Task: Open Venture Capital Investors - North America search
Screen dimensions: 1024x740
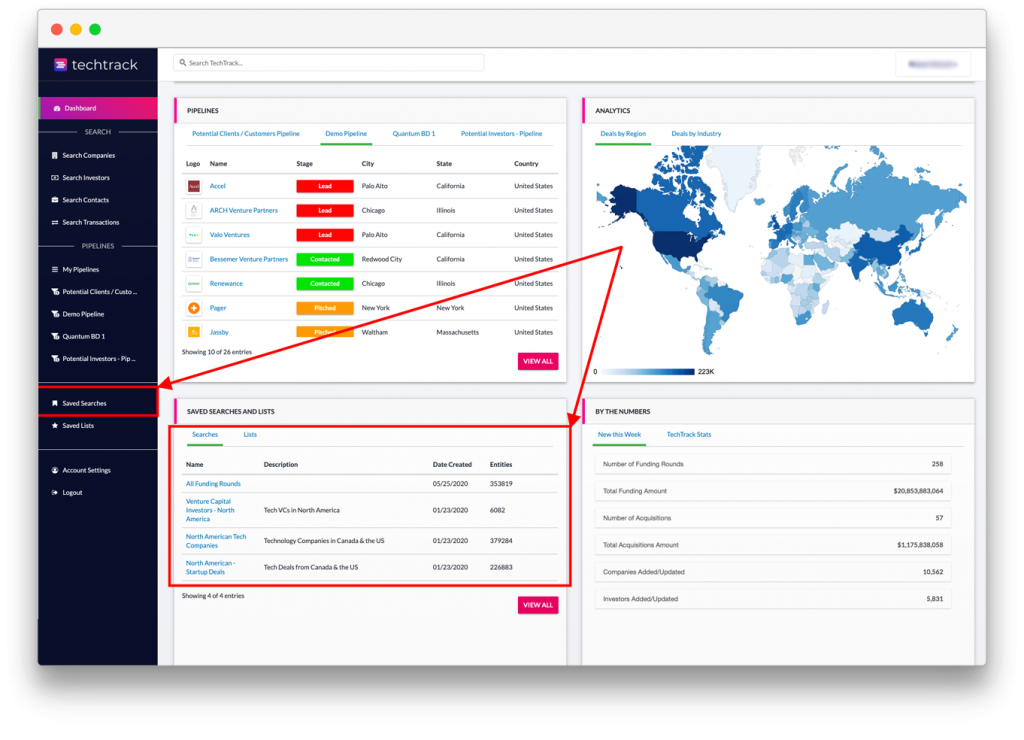Action: pyautogui.click(x=210, y=510)
